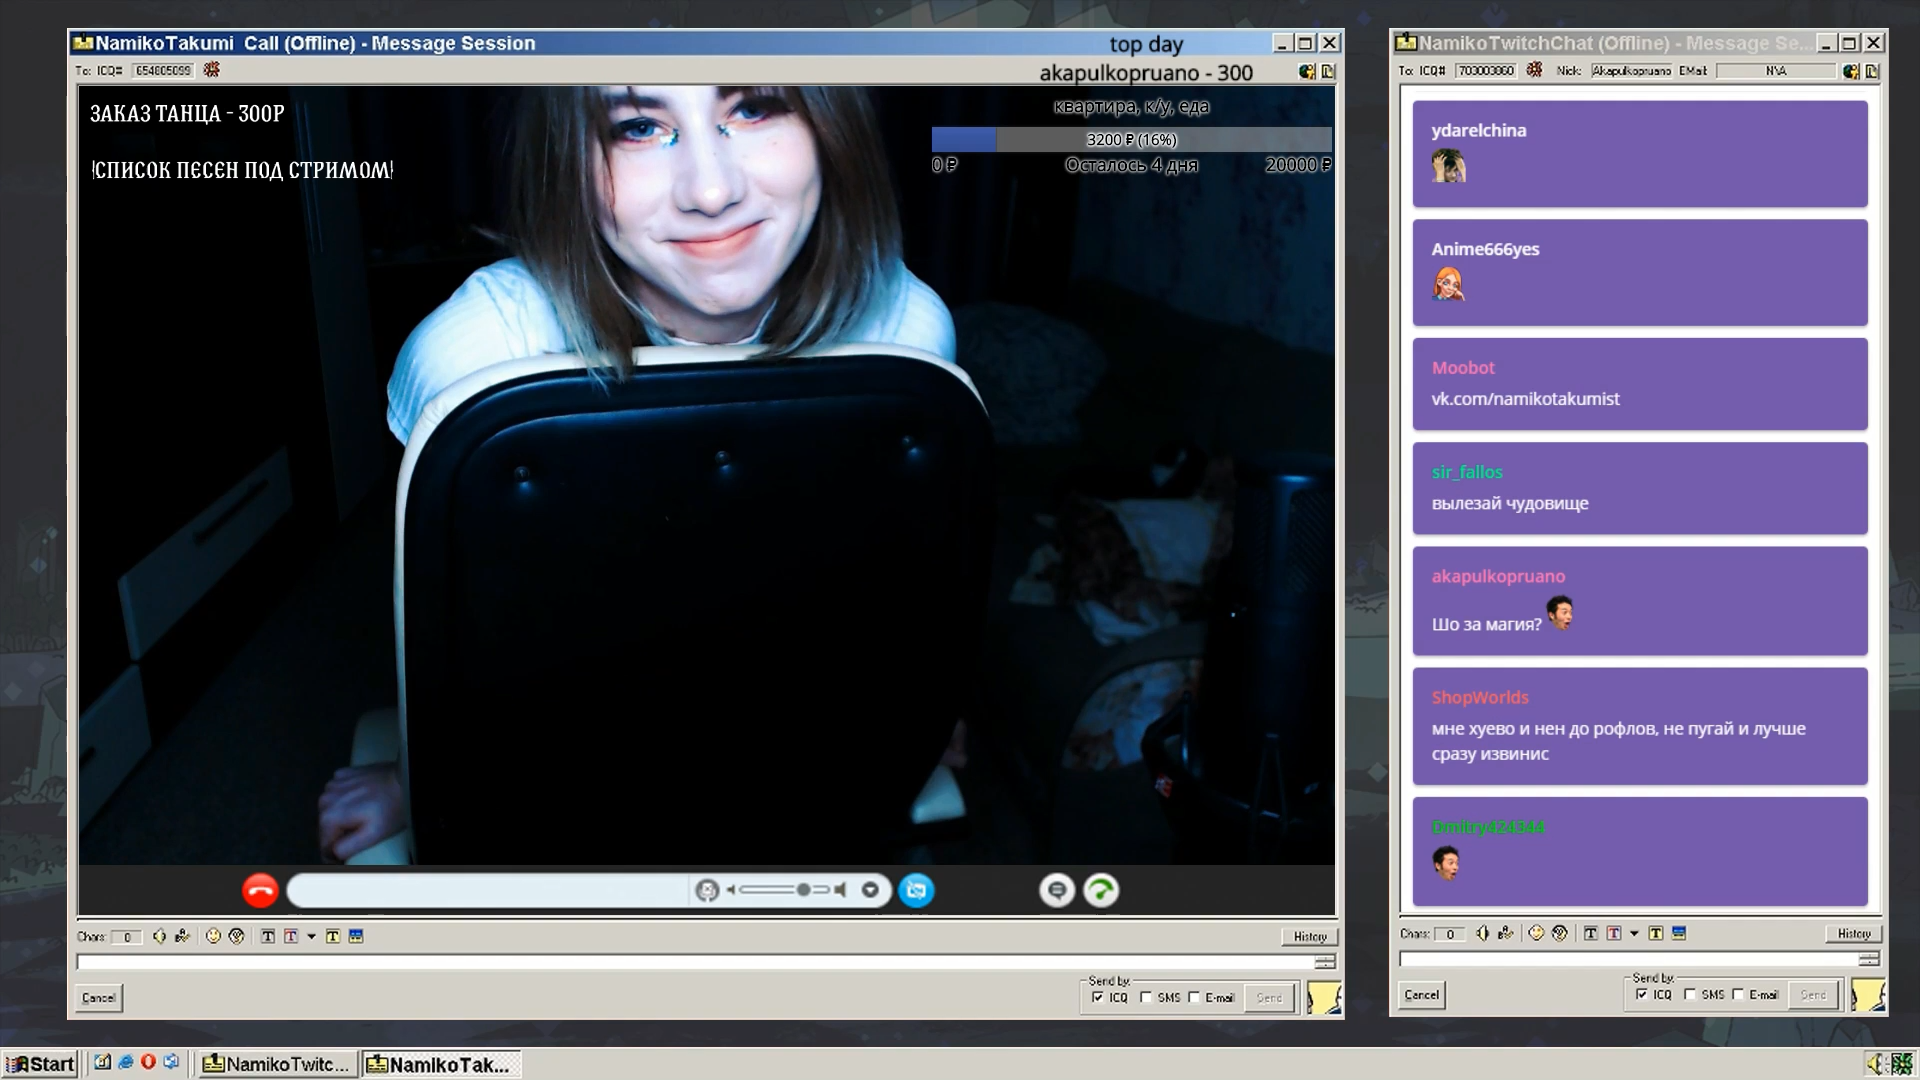This screenshot has height=1080, width=1920.
Task: Click the green call answer icon
Action: point(1101,890)
